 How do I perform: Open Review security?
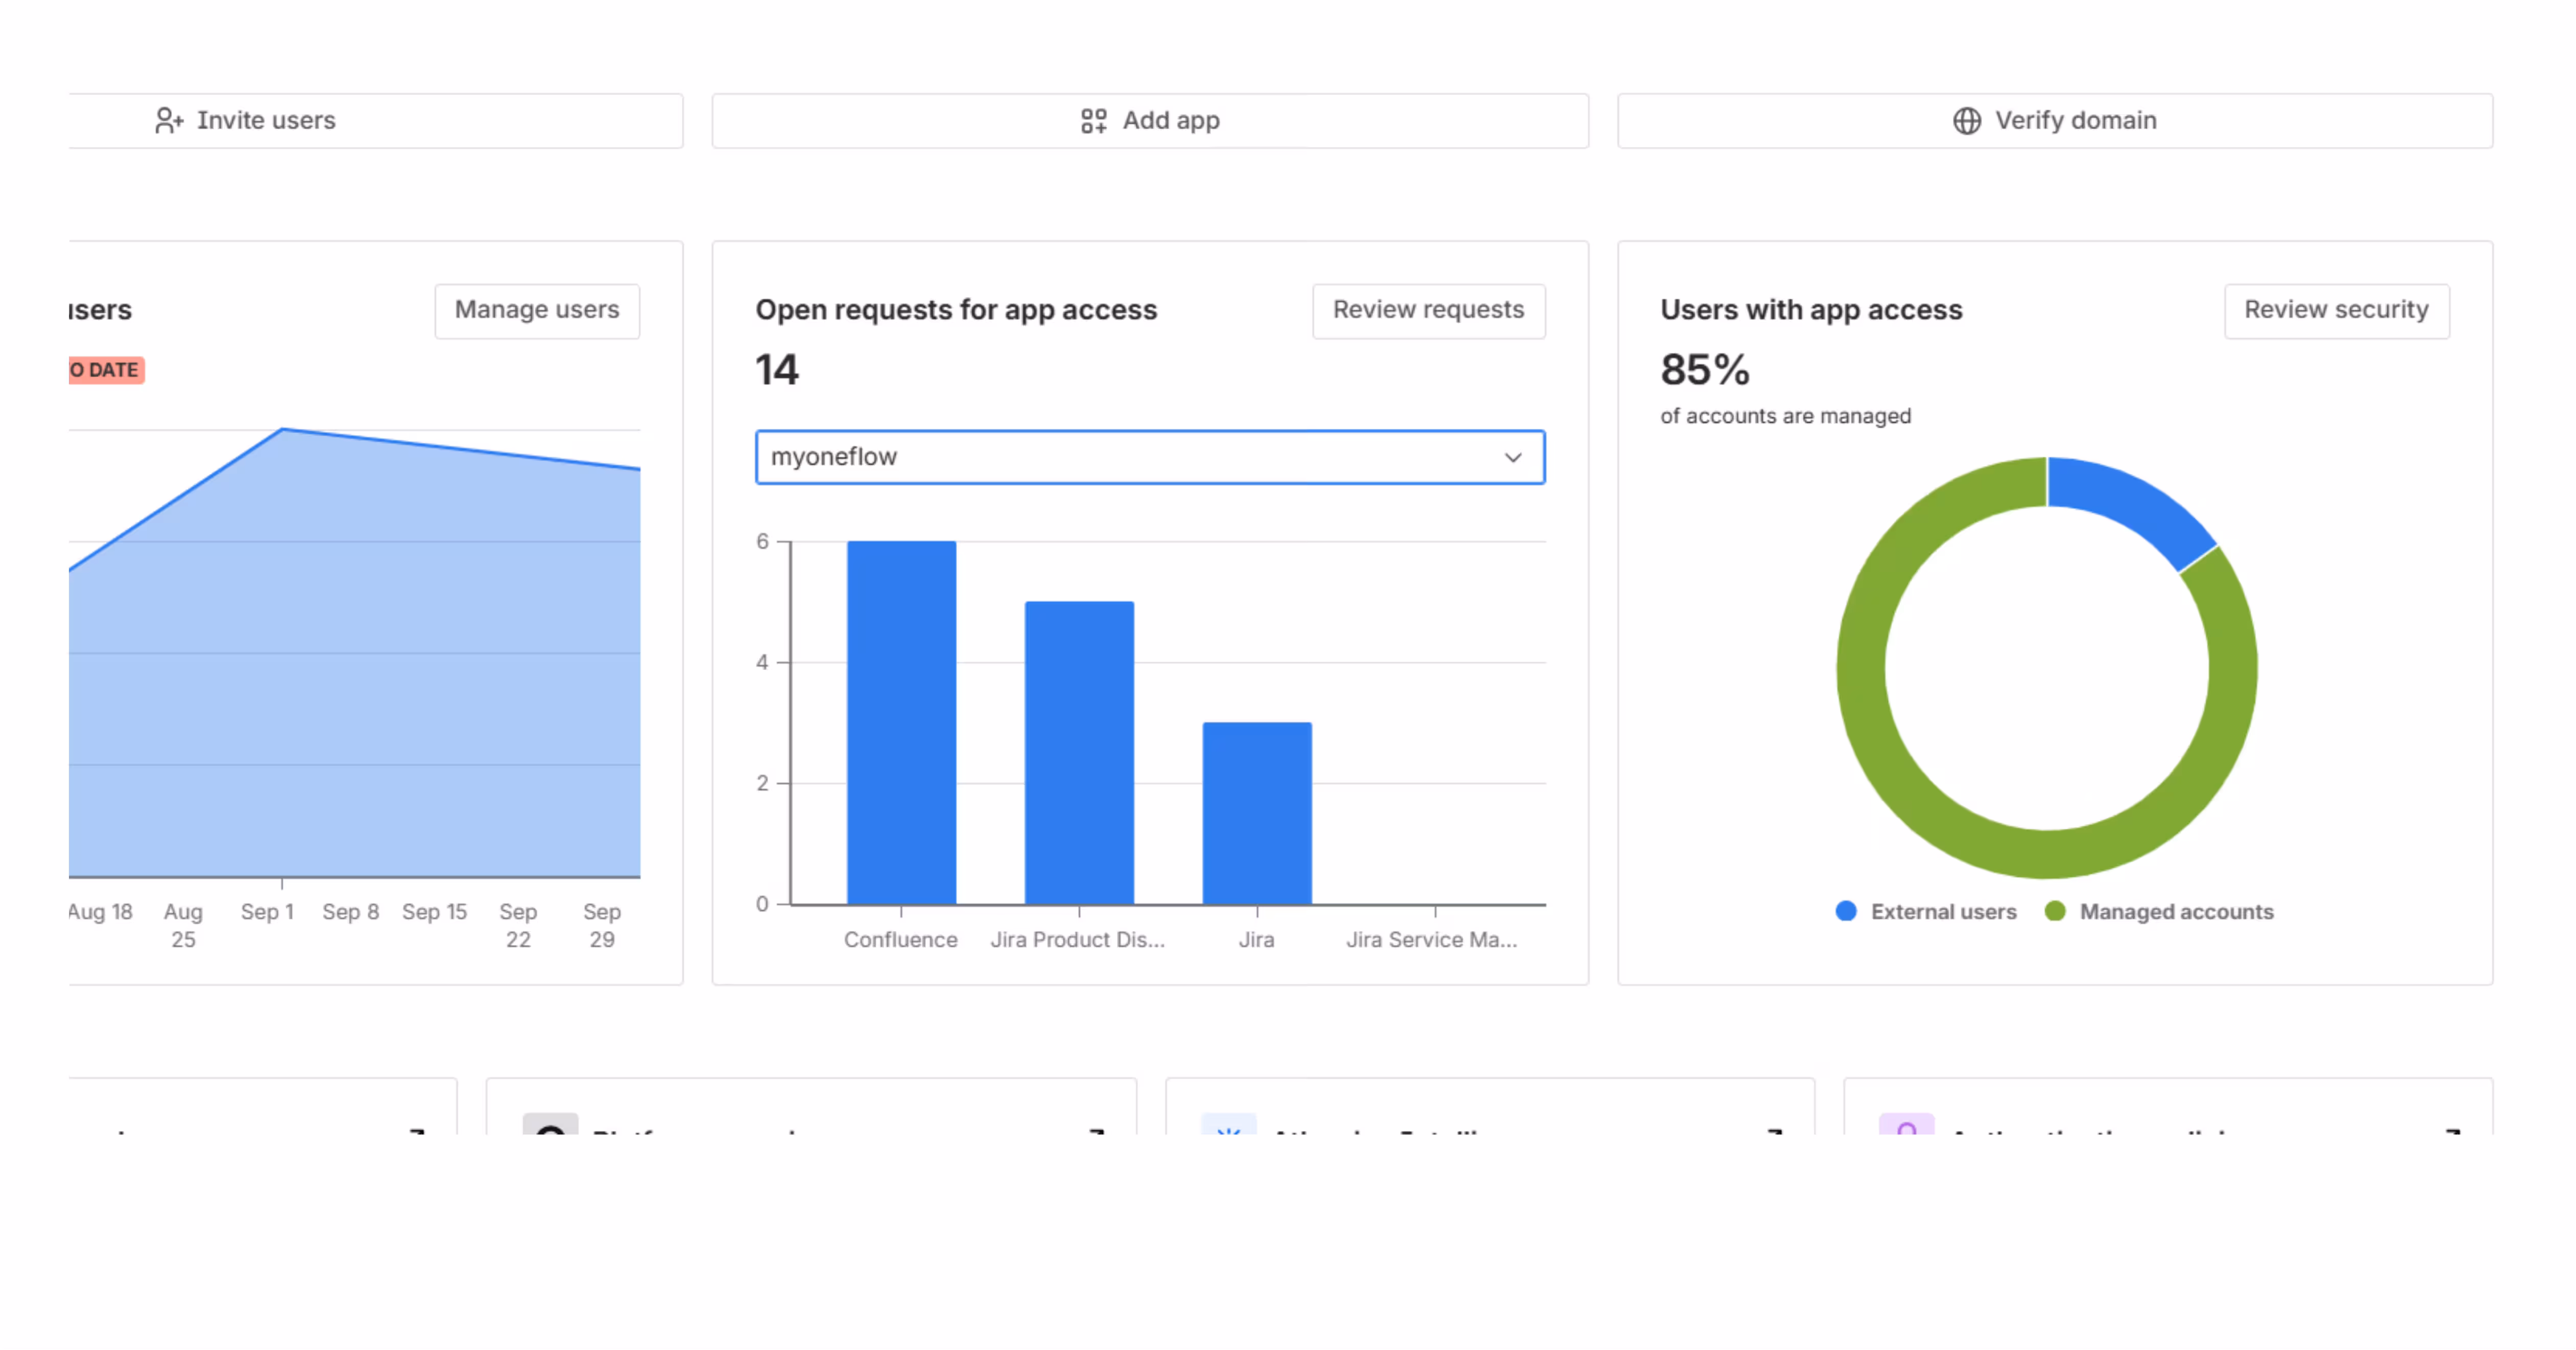click(x=2336, y=310)
